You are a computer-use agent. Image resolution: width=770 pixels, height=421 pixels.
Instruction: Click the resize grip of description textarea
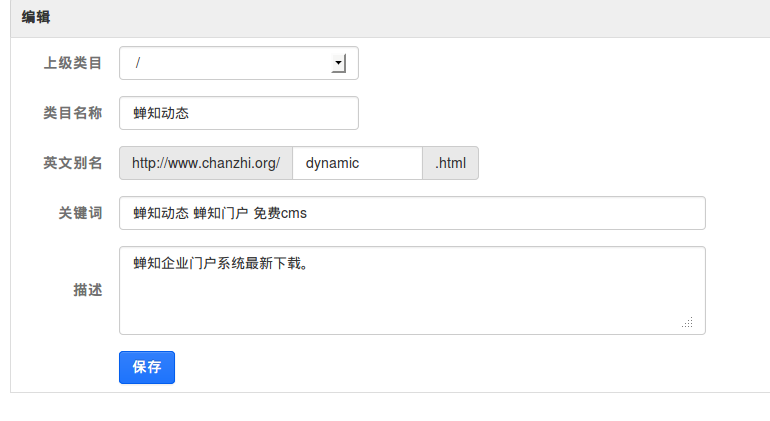pyautogui.click(x=688, y=323)
